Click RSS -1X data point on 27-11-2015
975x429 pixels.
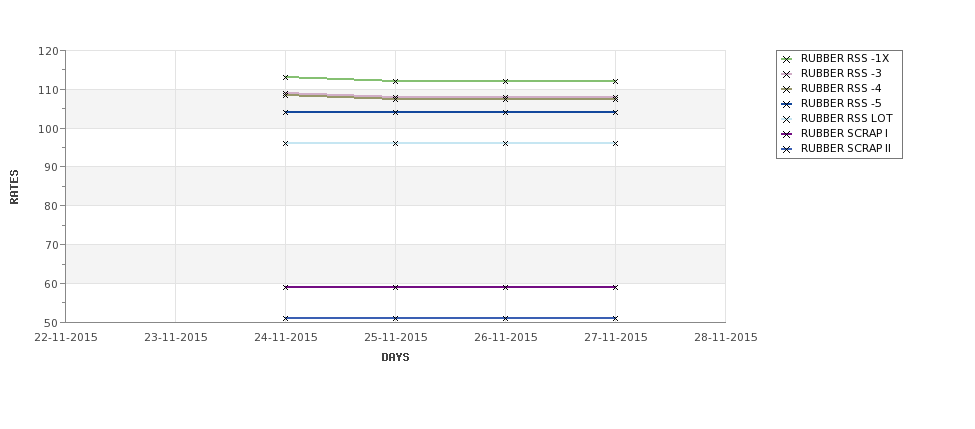615,81
